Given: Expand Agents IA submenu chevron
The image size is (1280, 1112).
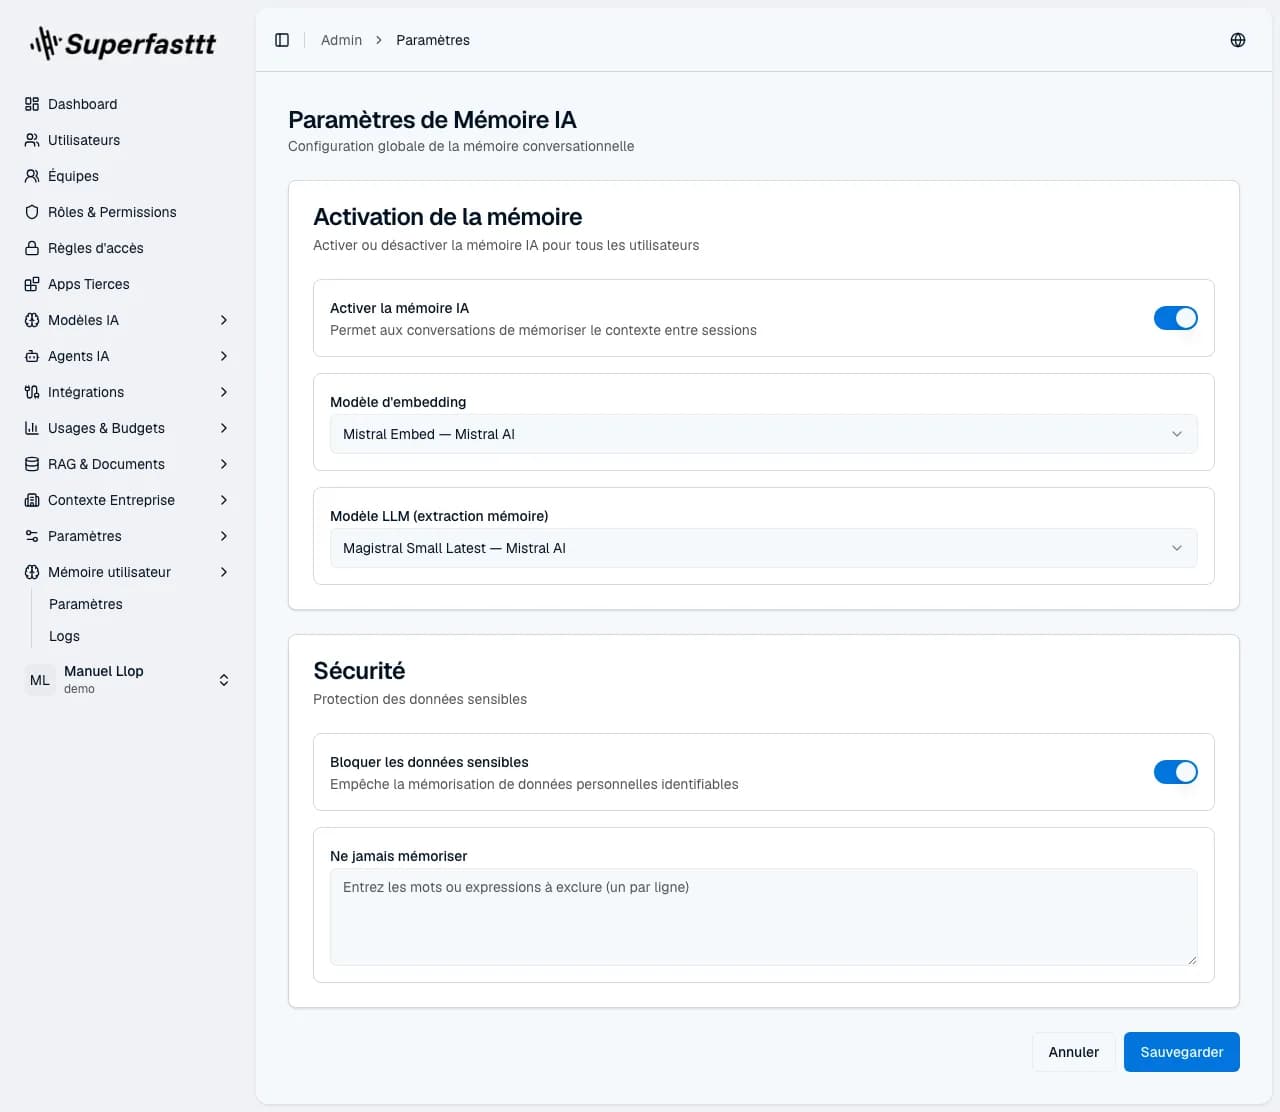Looking at the screenshot, I should (x=224, y=356).
